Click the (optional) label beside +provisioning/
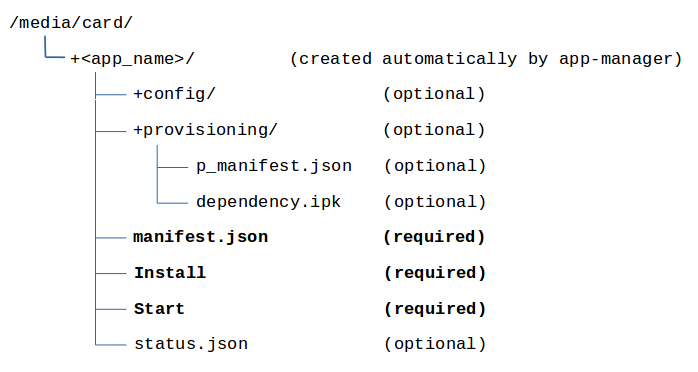The image size is (698, 372). [x=434, y=130]
